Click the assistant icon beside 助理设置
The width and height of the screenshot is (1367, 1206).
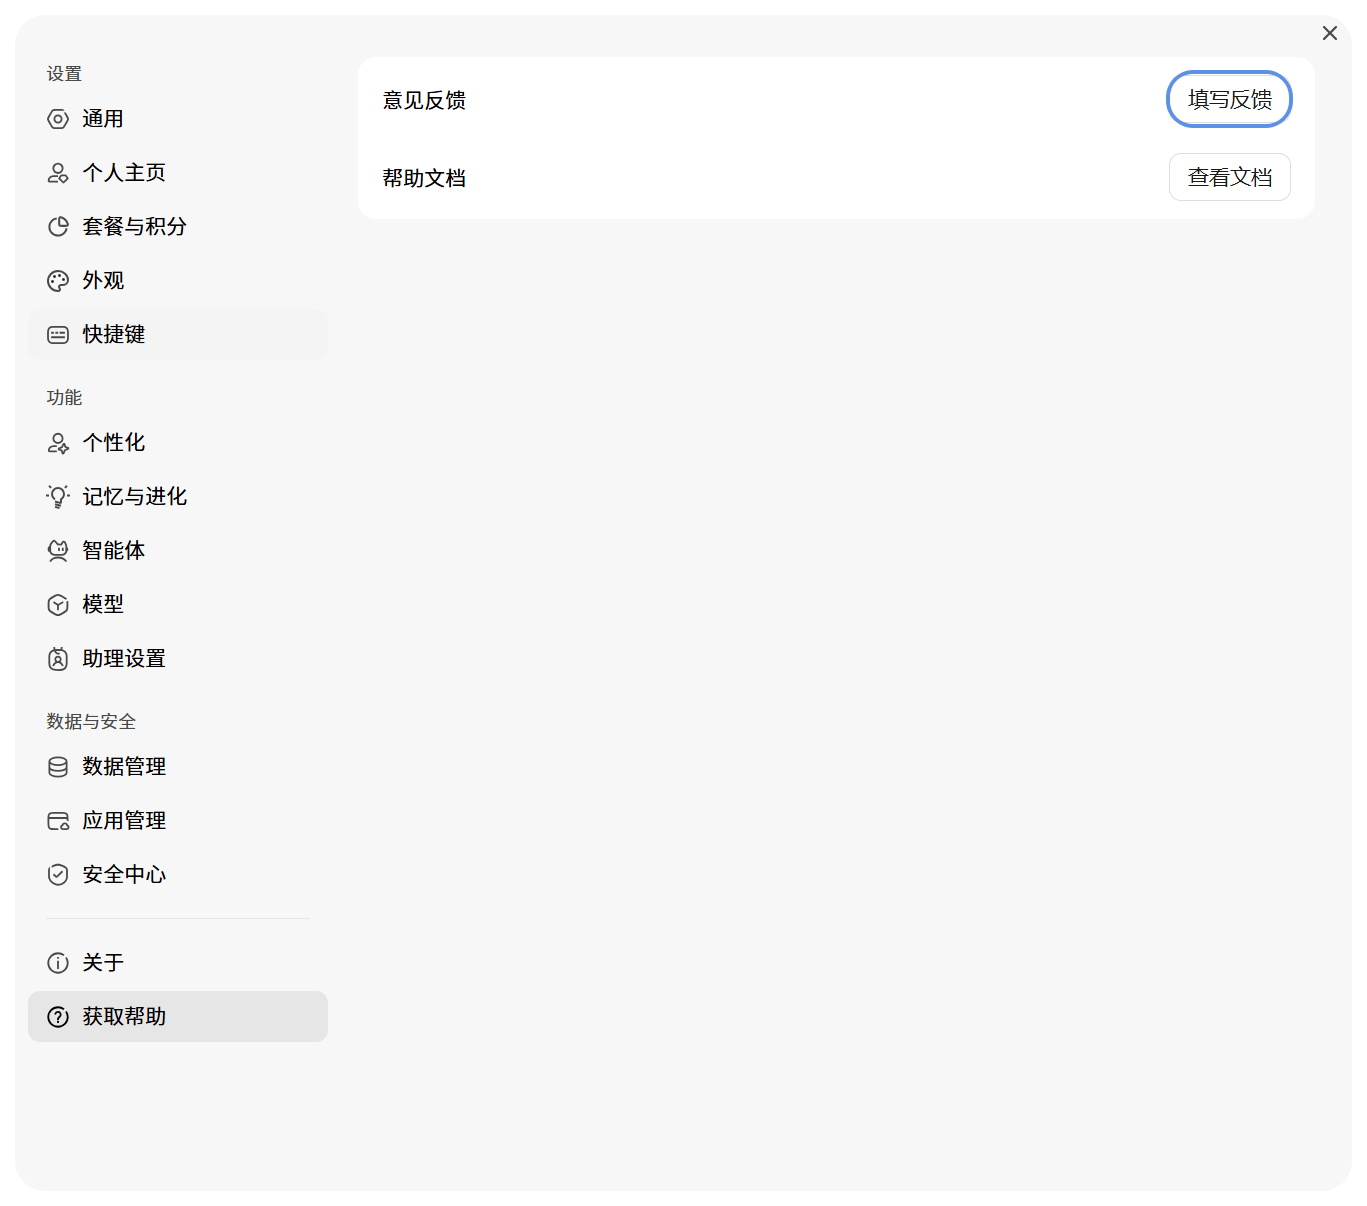click(x=58, y=659)
